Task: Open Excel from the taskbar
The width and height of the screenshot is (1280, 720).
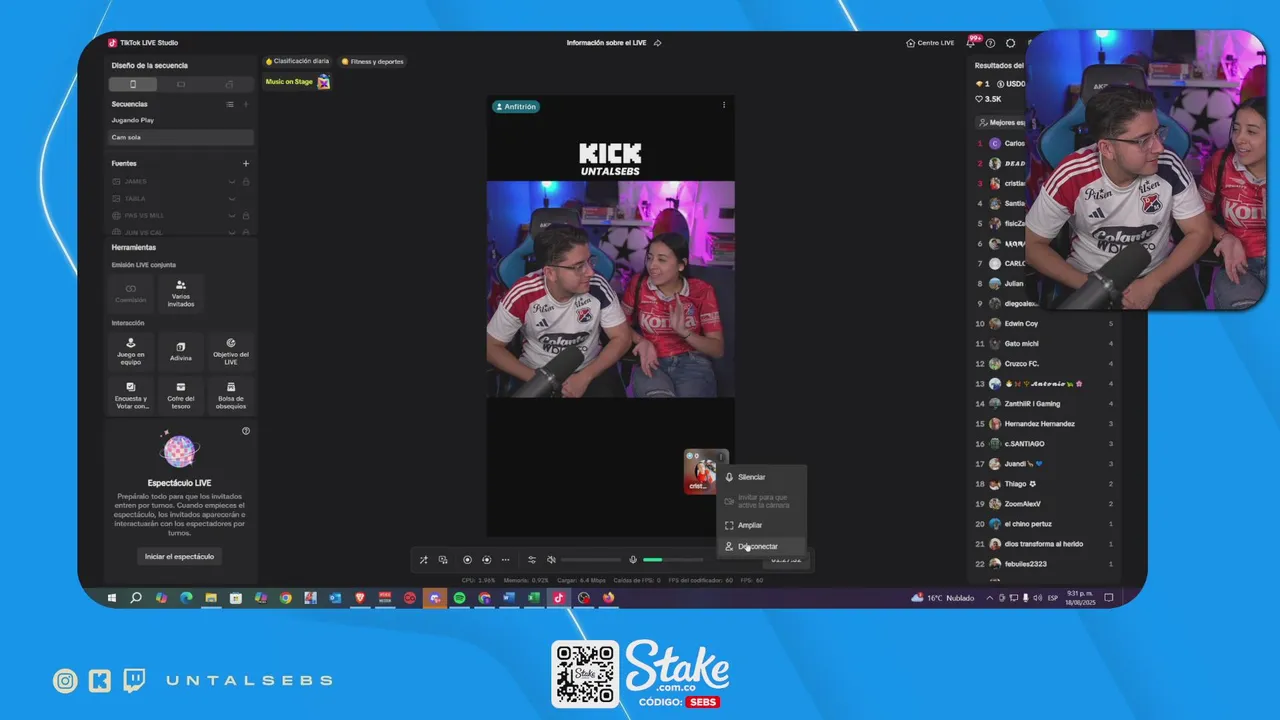Action: (x=534, y=598)
